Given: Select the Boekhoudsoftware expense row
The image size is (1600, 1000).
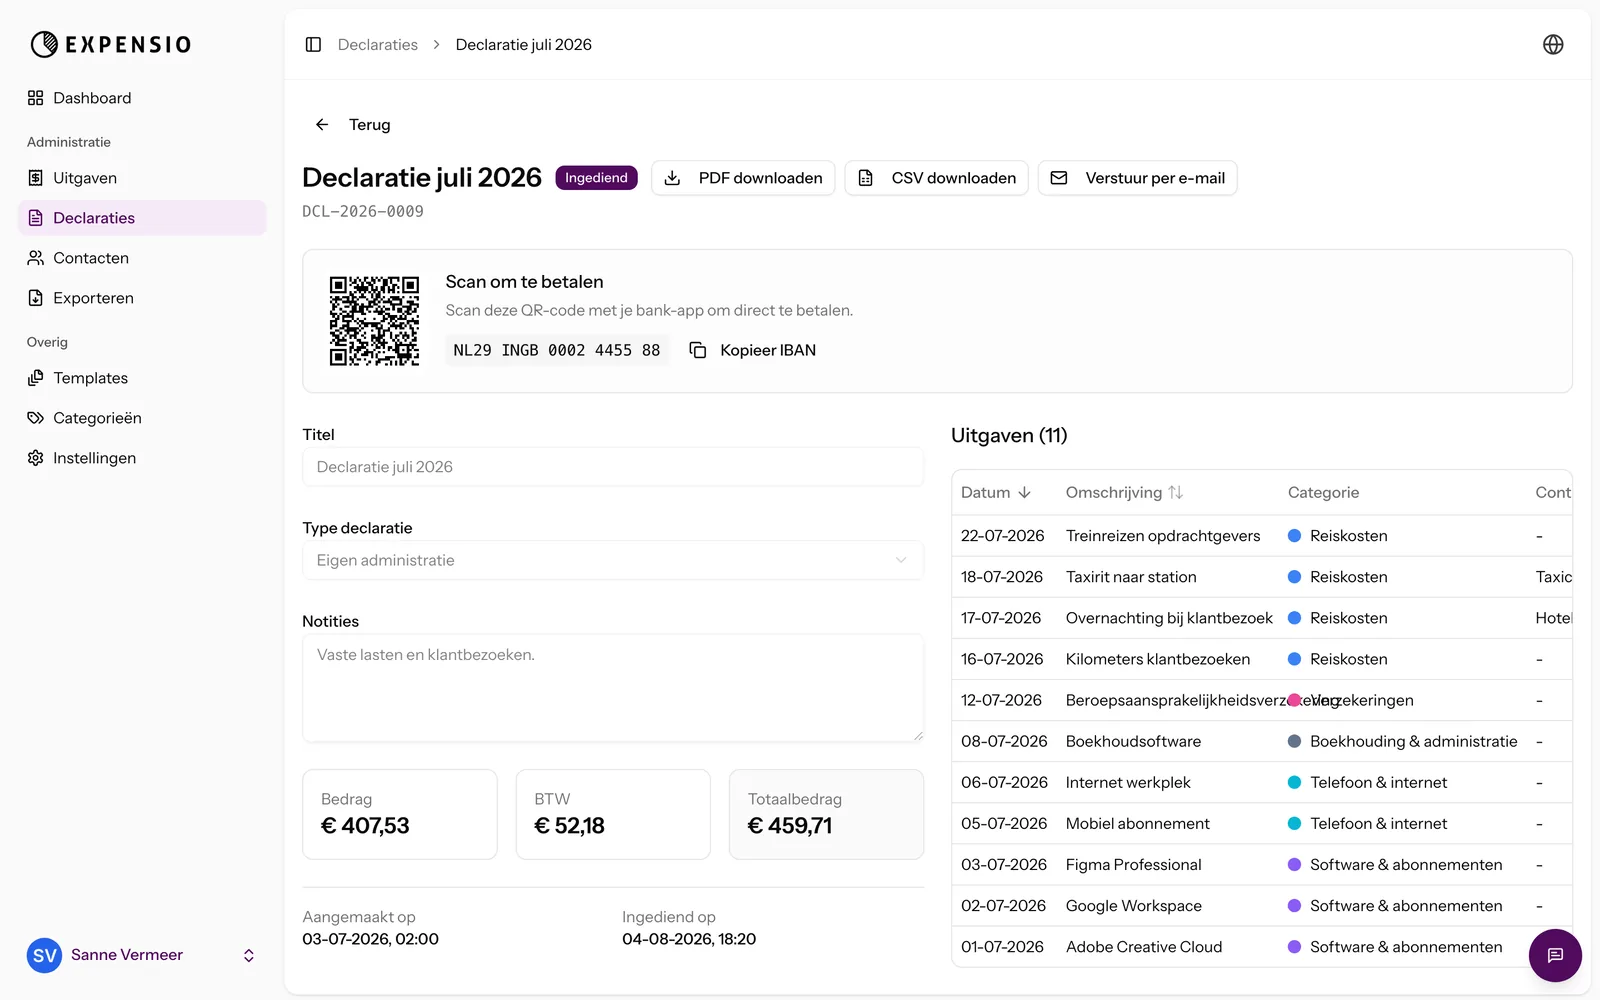Looking at the screenshot, I should (1262, 741).
